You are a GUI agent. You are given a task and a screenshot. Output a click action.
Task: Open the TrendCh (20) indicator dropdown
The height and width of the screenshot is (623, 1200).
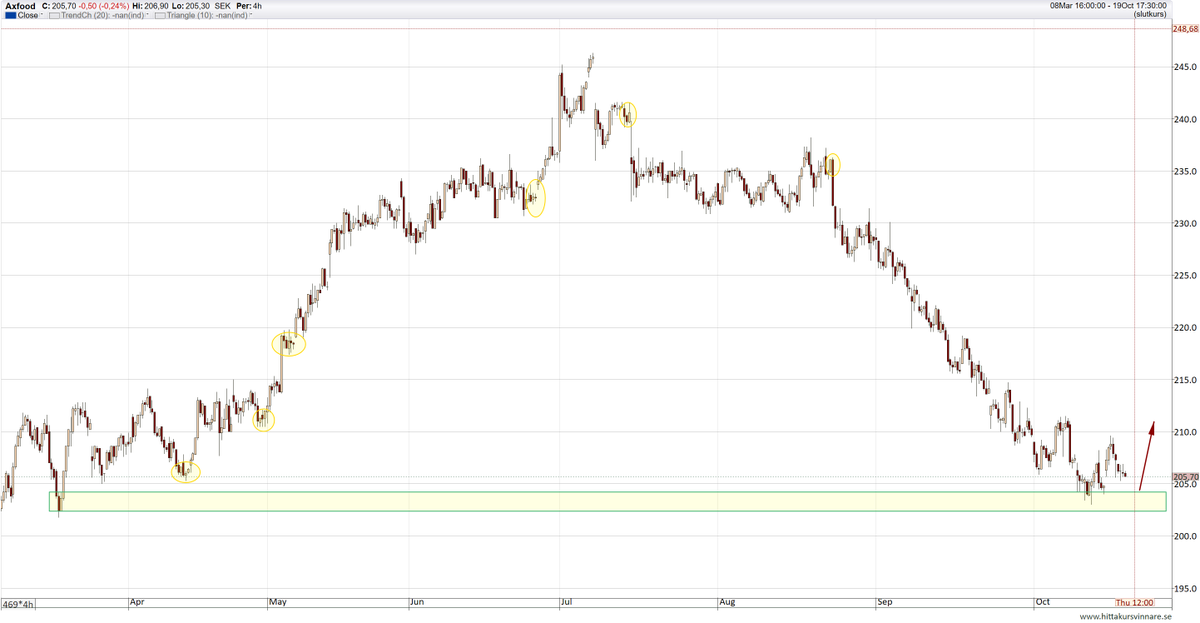tap(149, 16)
